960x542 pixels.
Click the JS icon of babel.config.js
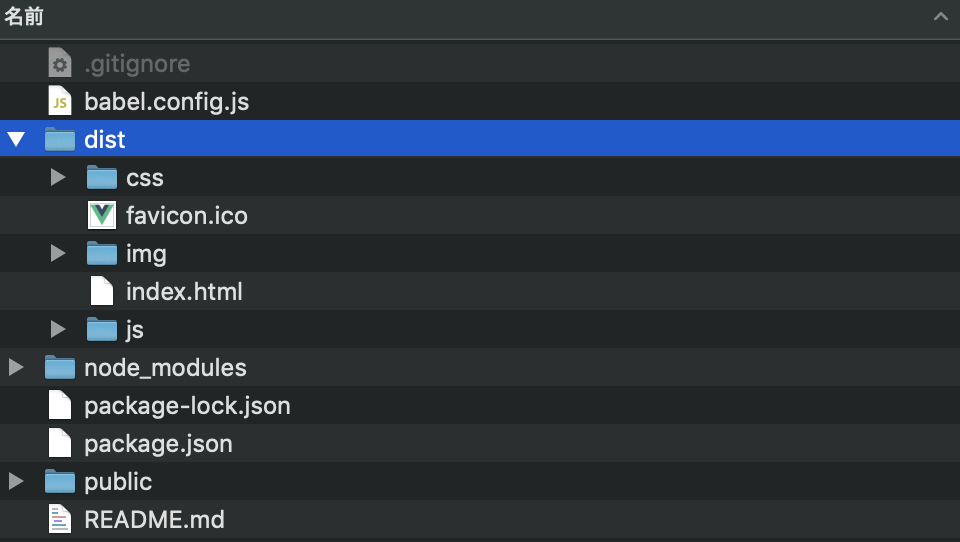point(60,101)
